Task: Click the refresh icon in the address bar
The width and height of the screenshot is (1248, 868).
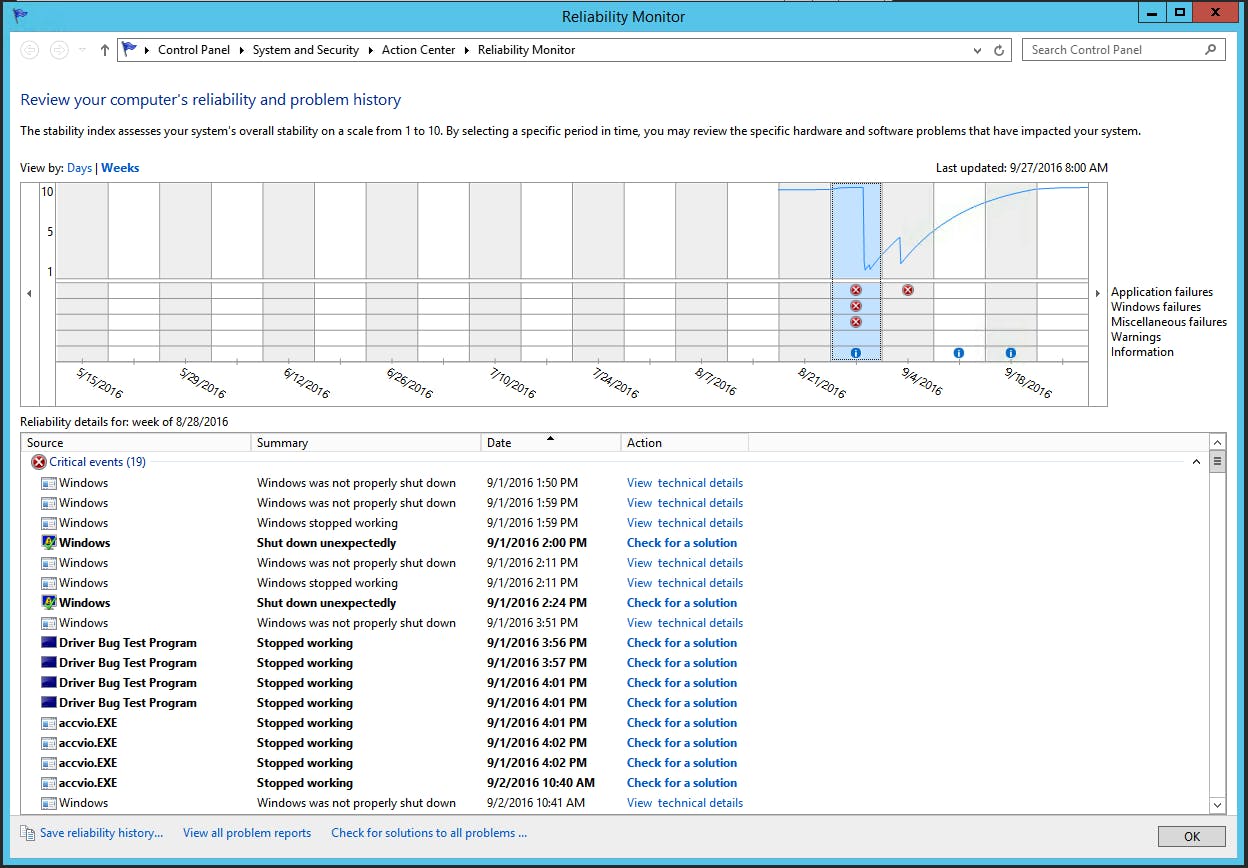Action: coord(998,49)
